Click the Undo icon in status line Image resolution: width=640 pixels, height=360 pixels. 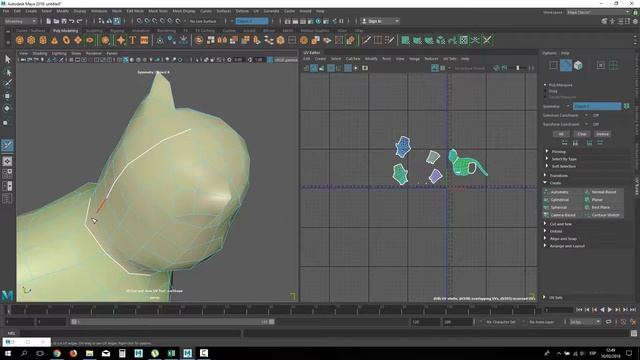[x=71, y=21]
